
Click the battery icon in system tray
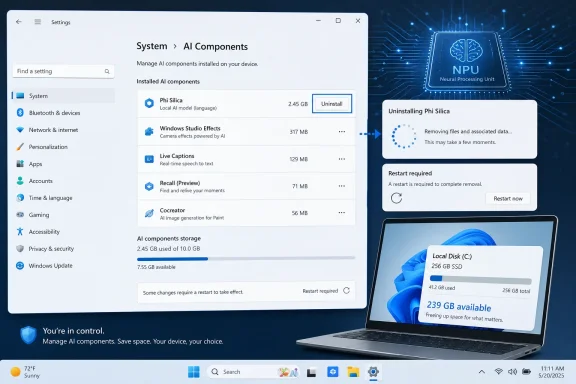(526, 372)
